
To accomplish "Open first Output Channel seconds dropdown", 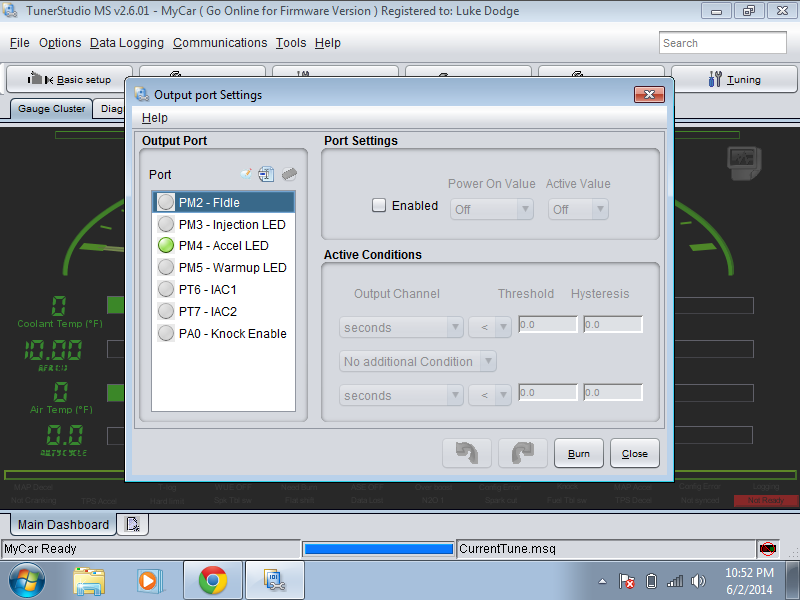I will tap(401, 327).
